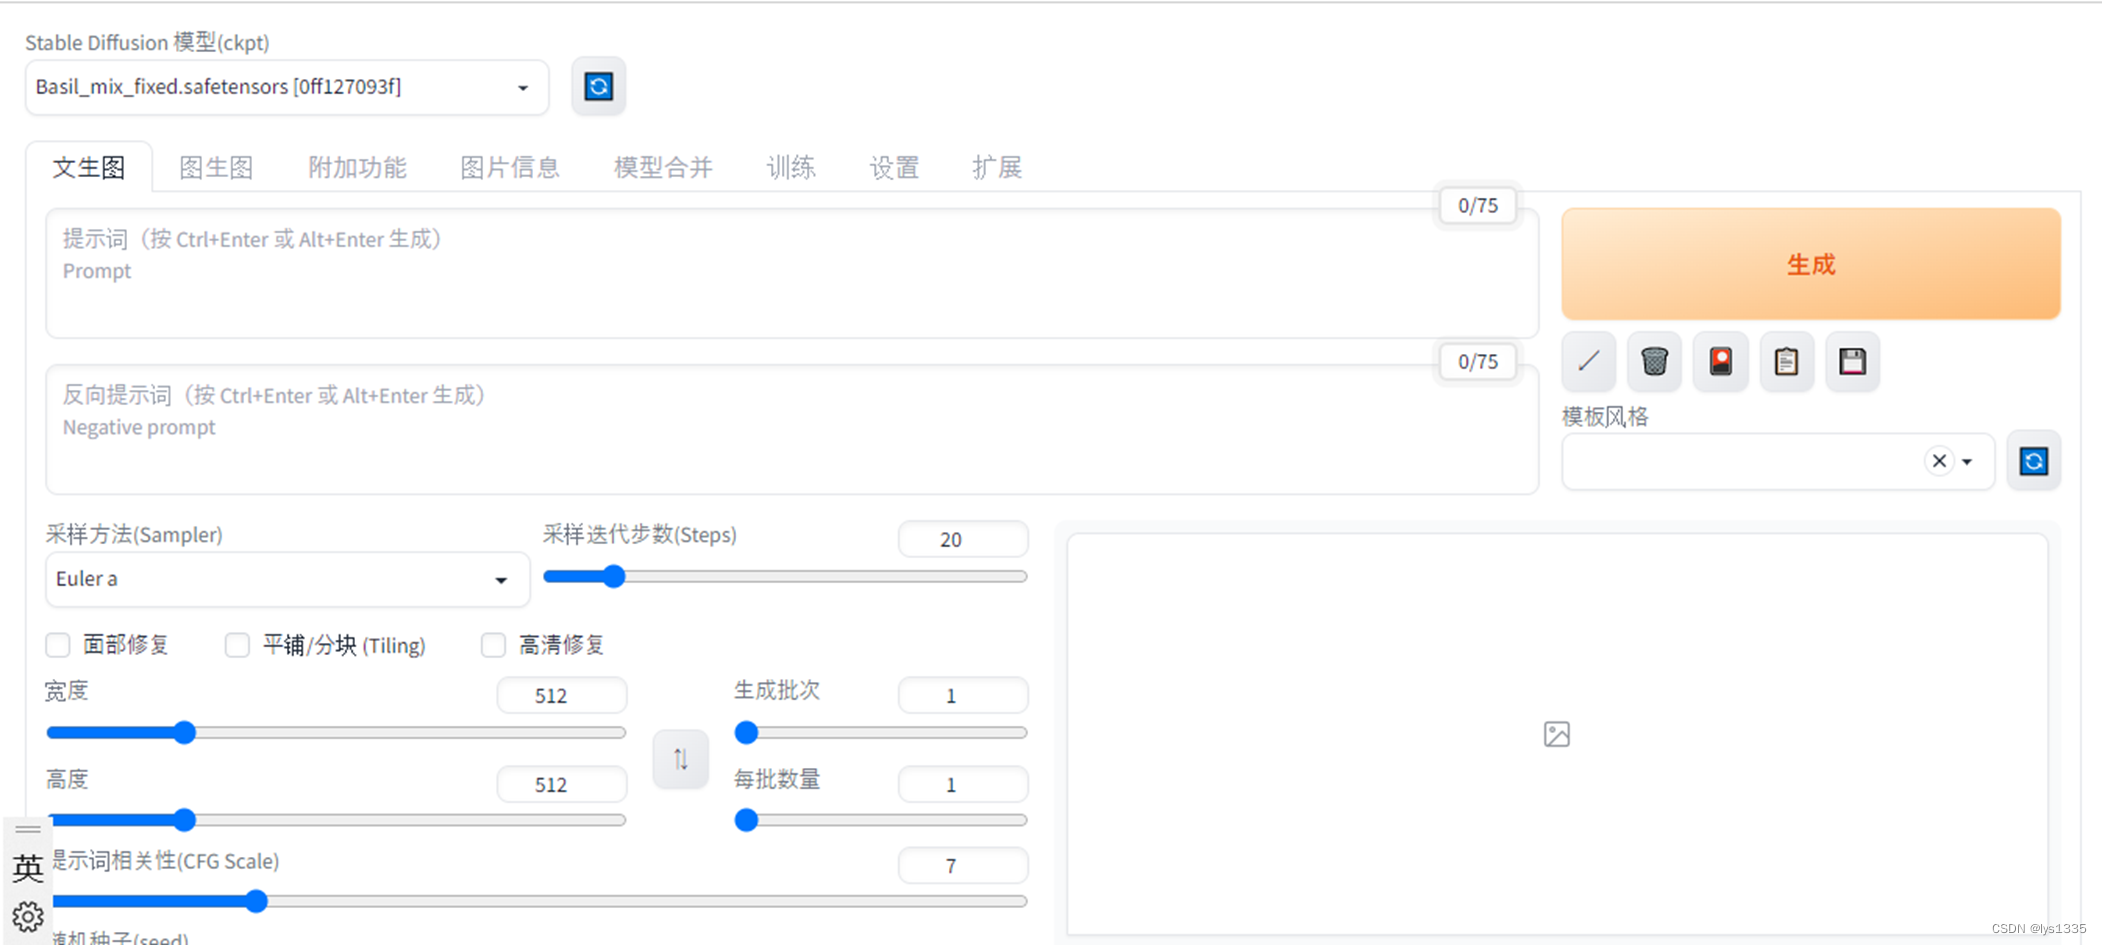Click the CFG Scale value field showing 7
2102x945 pixels.
963,865
